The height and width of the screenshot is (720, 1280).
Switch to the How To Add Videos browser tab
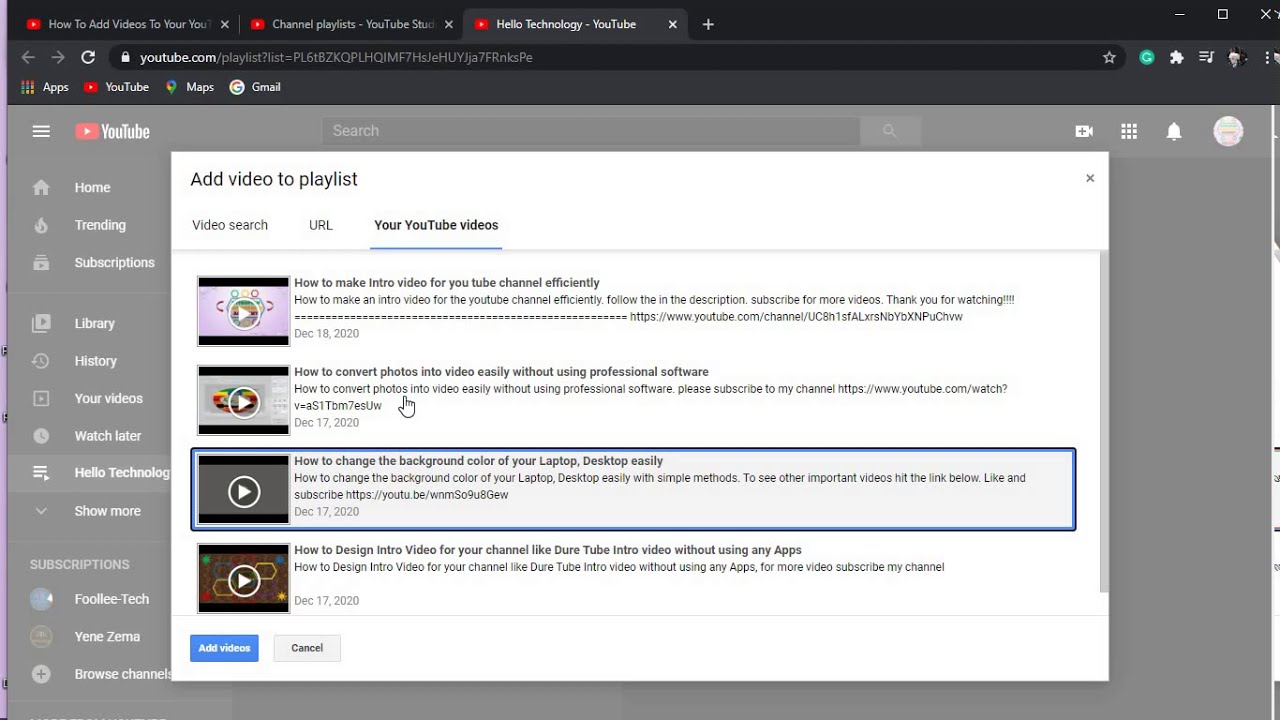(x=128, y=24)
